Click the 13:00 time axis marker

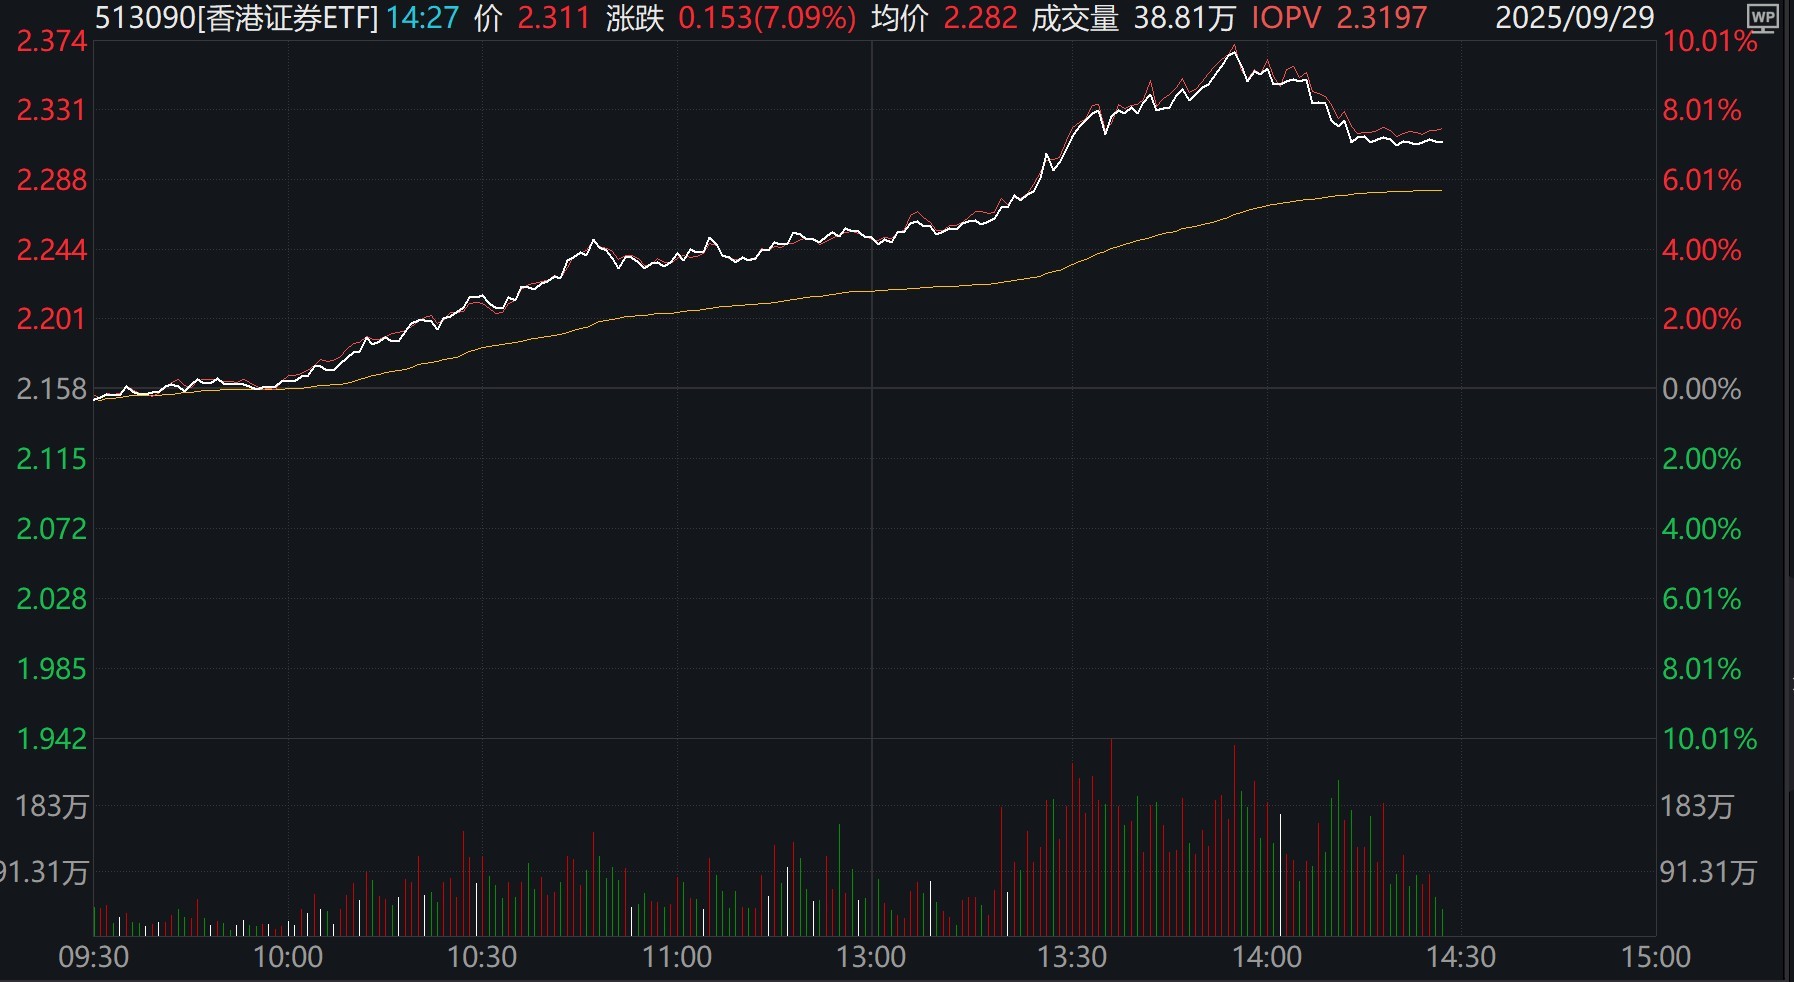pyautogui.click(x=871, y=957)
